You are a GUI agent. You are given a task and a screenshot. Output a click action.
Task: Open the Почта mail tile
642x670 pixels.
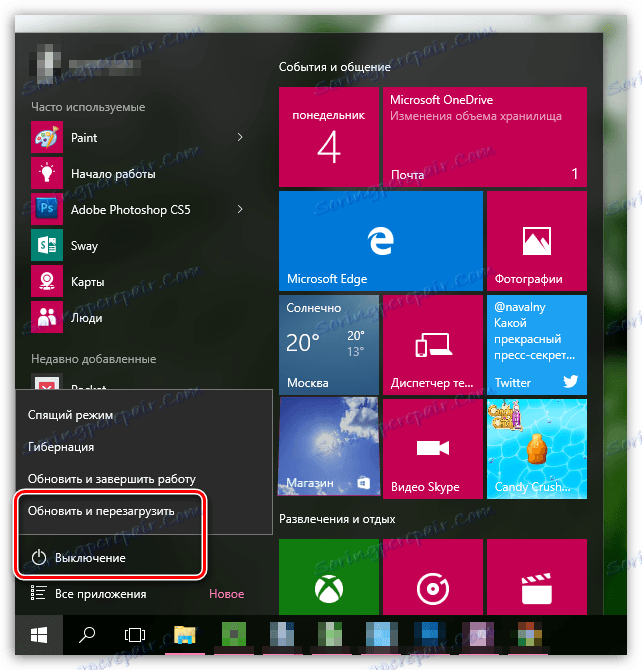485,137
